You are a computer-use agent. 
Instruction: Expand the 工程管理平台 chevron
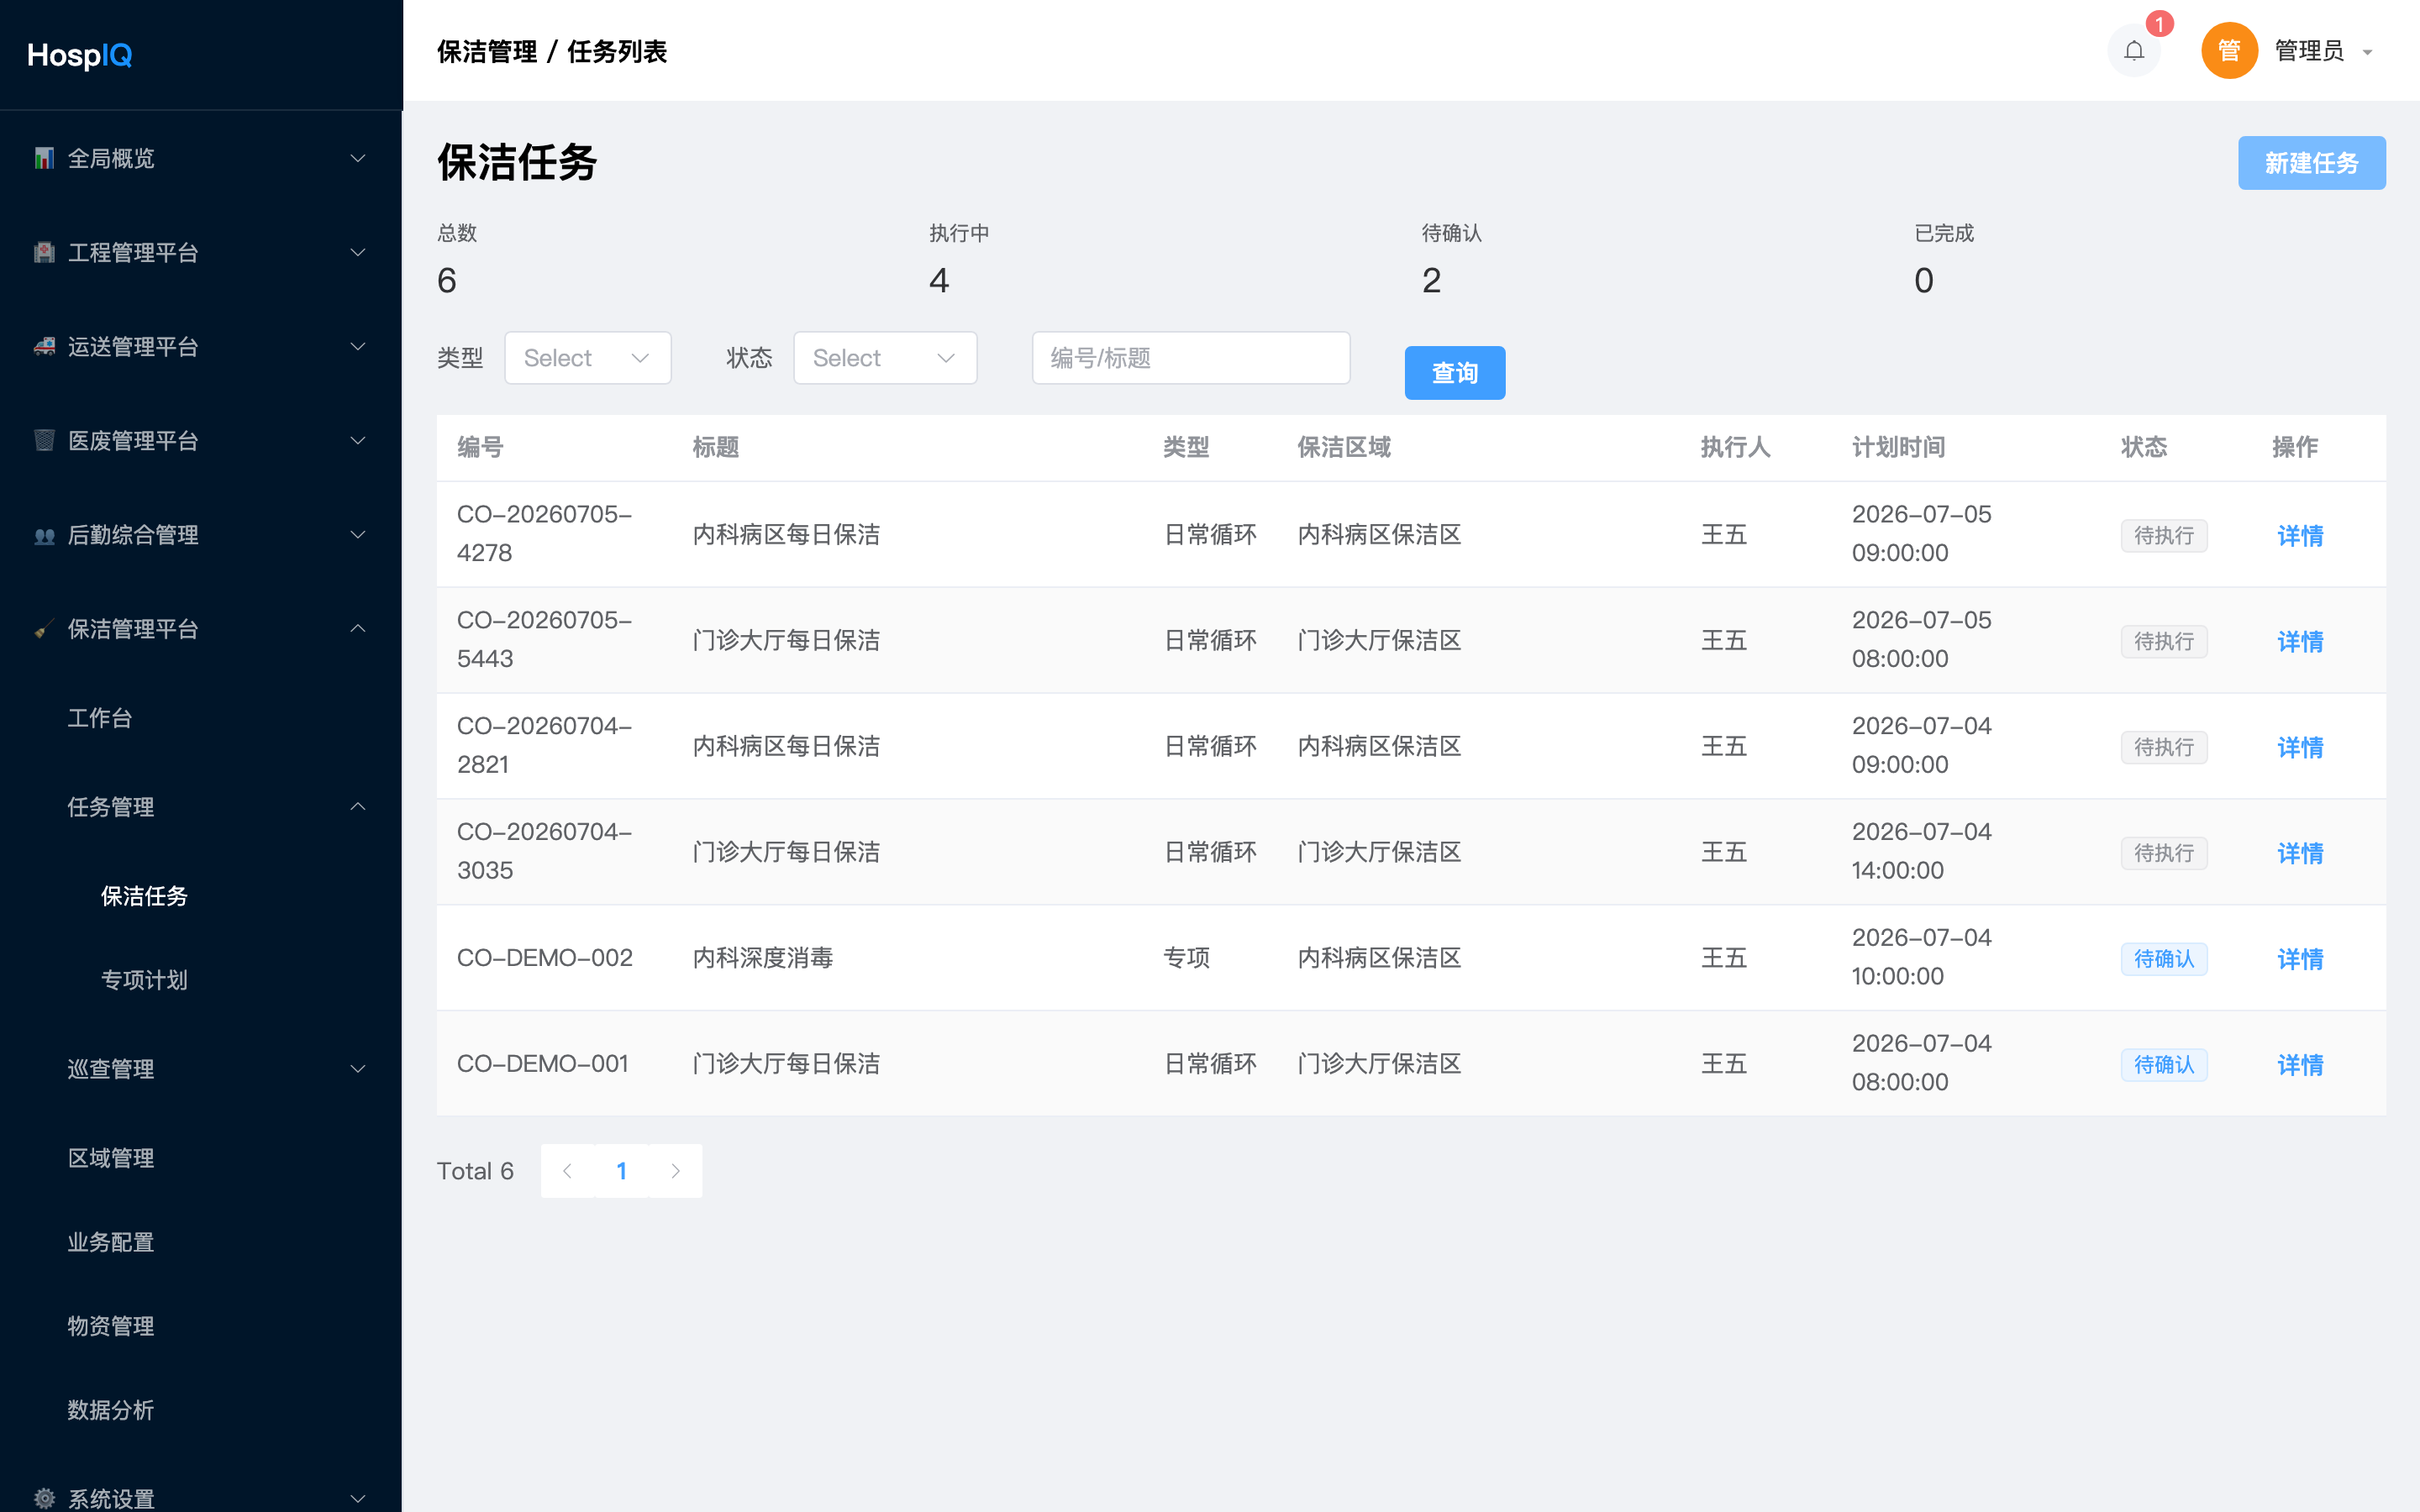[358, 252]
